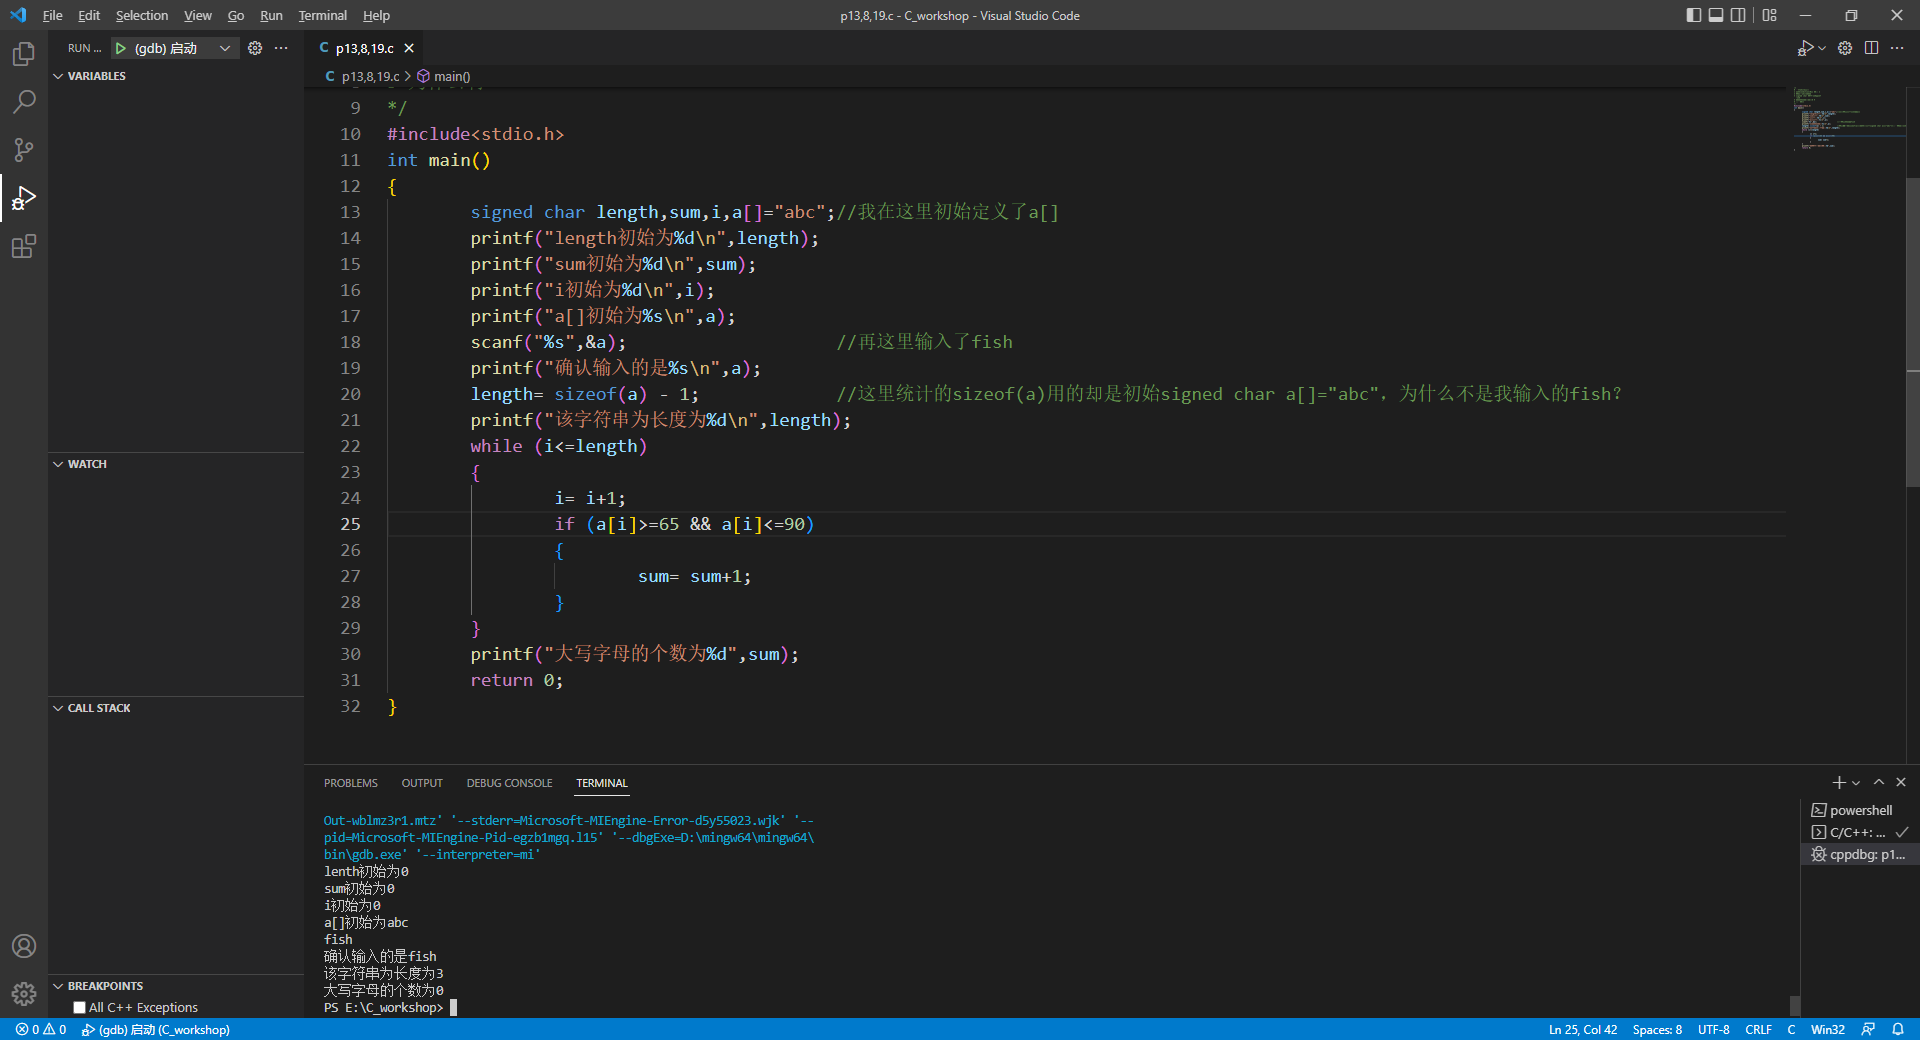Open Run or Debug dropdown arrow in editor toolbar

(1822, 48)
